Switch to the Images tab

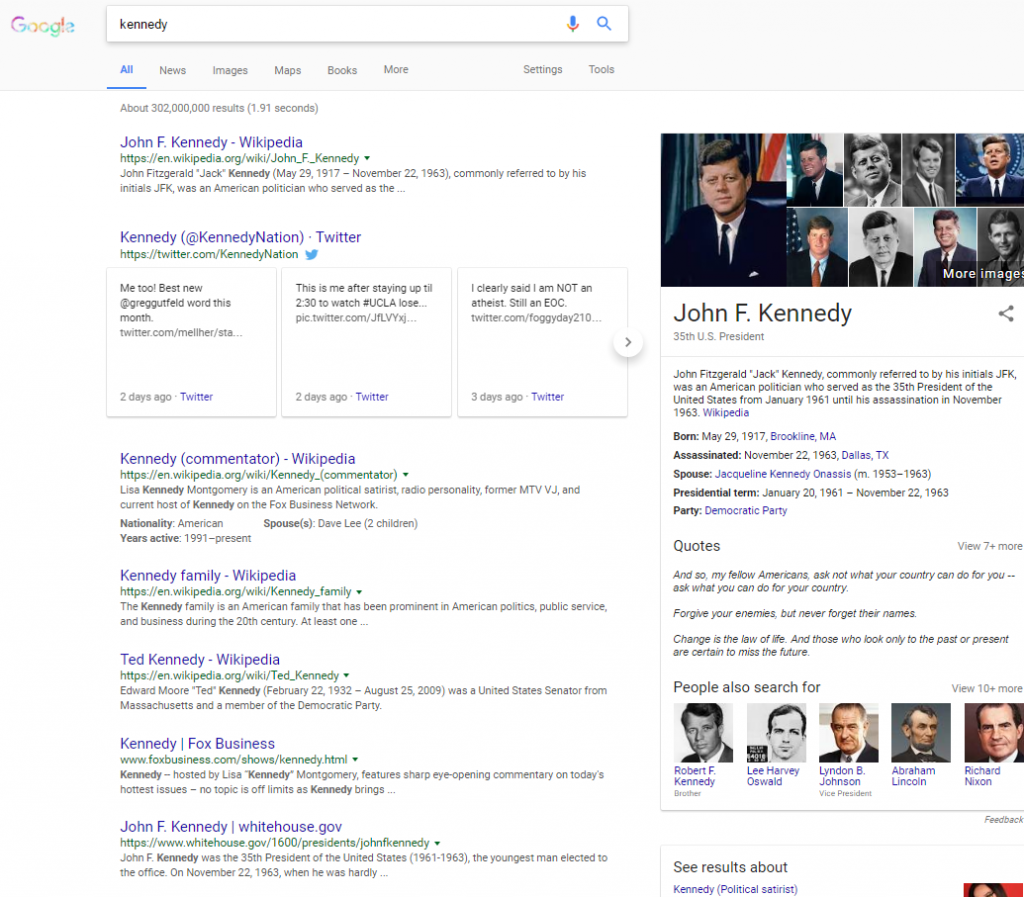230,70
